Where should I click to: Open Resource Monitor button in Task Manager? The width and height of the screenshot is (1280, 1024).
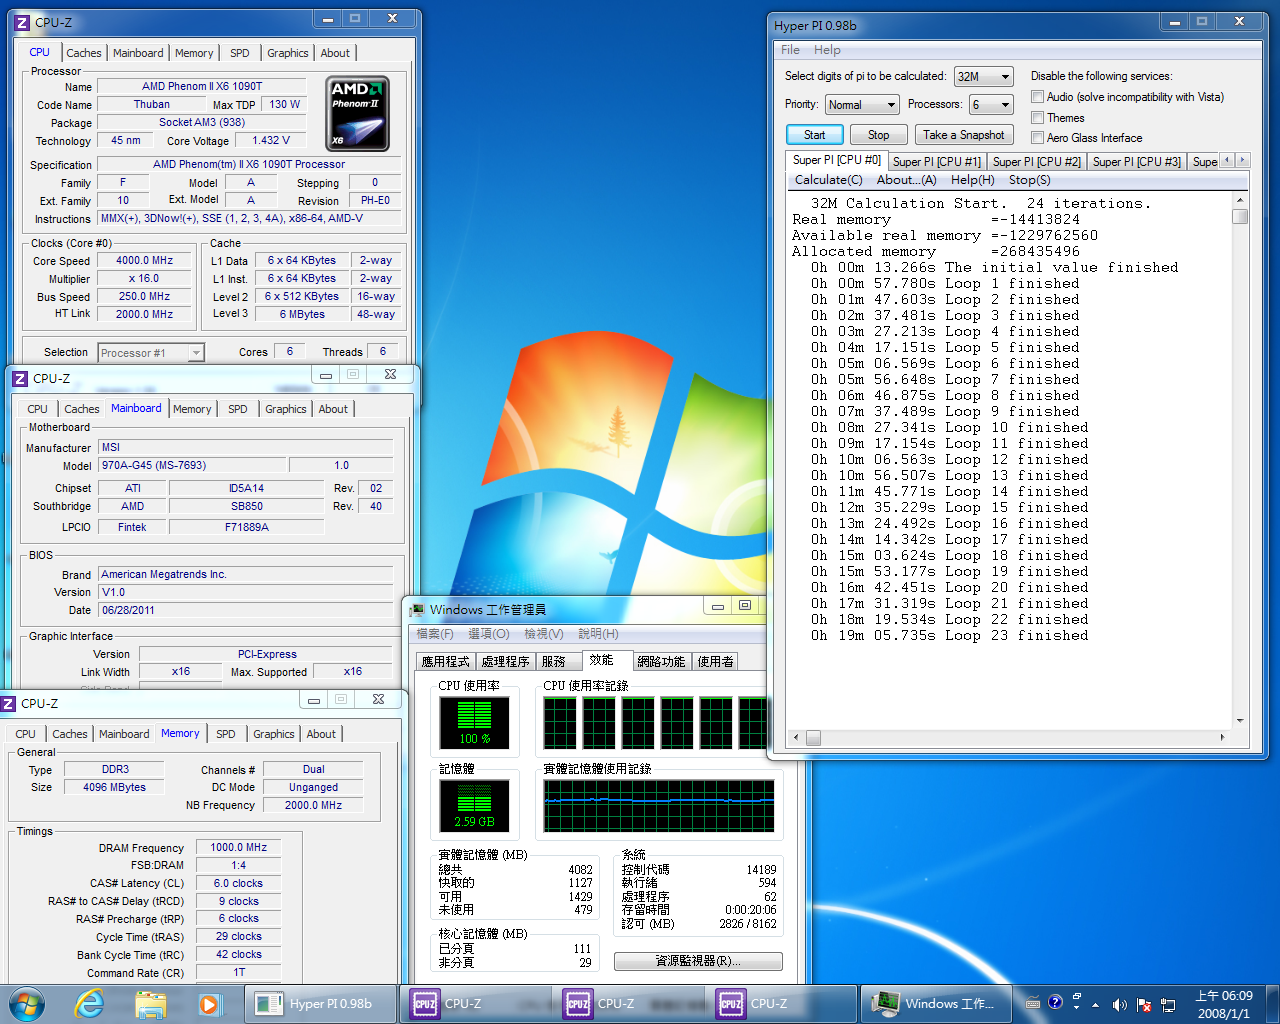(x=698, y=961)
